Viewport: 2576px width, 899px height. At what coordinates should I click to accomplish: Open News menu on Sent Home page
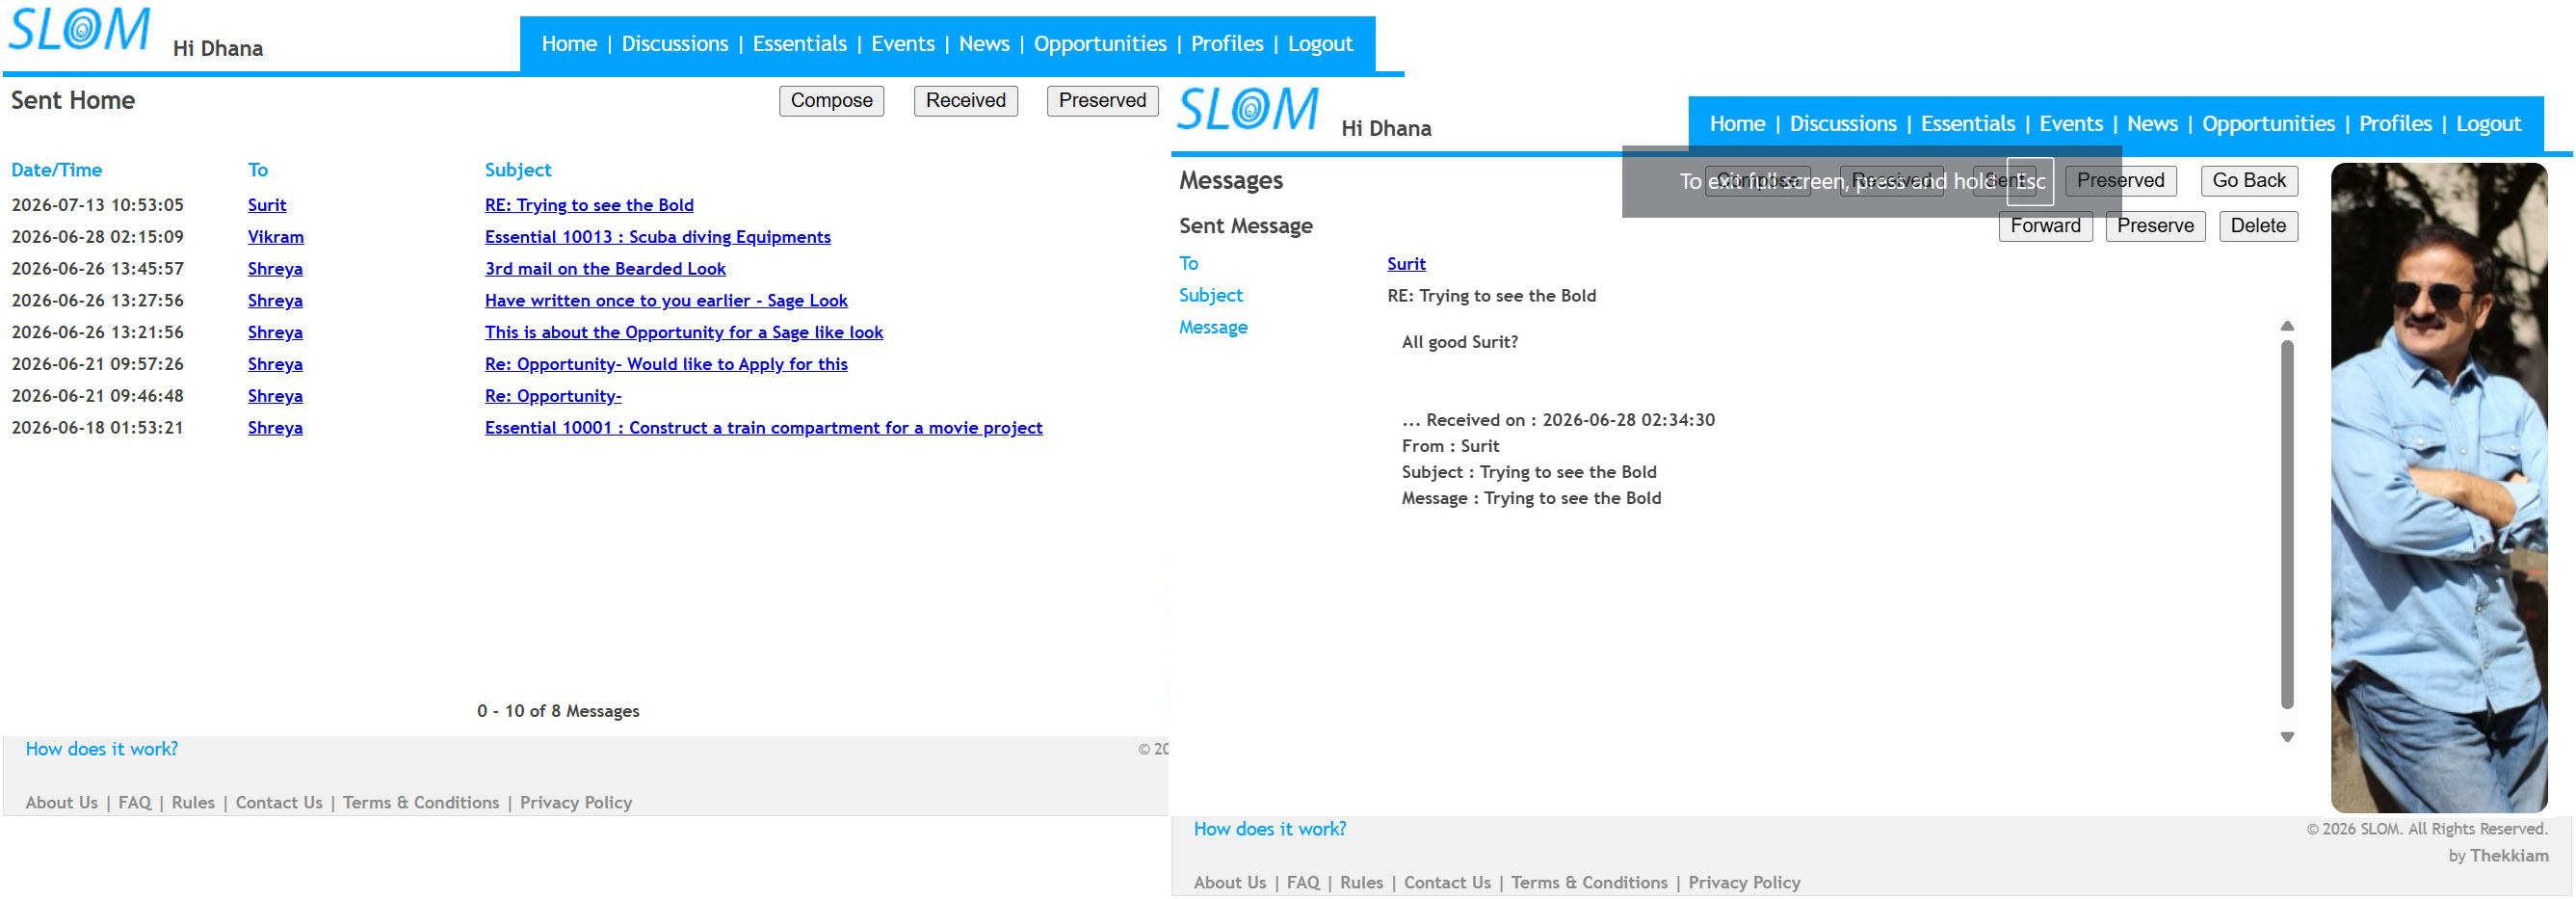point(984,44)
